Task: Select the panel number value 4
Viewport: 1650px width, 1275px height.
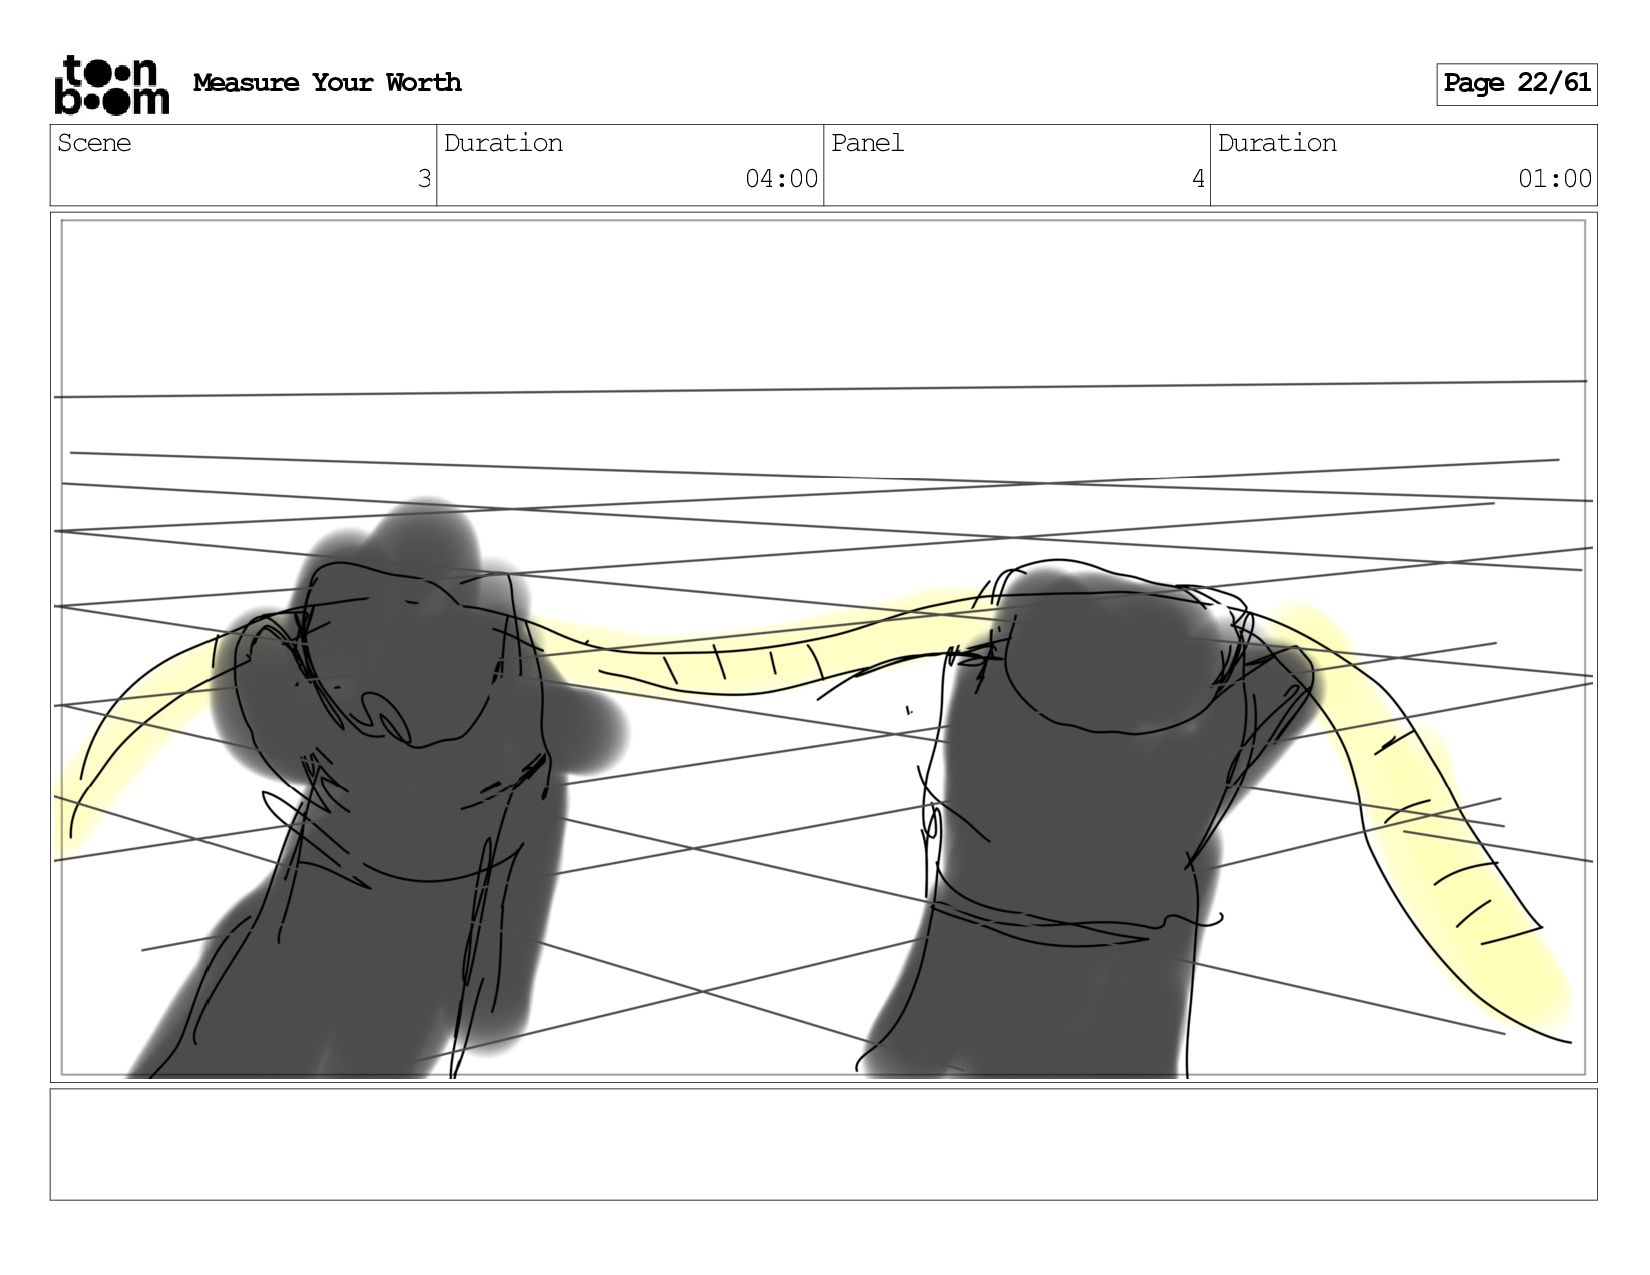Action: point(1198,179)
